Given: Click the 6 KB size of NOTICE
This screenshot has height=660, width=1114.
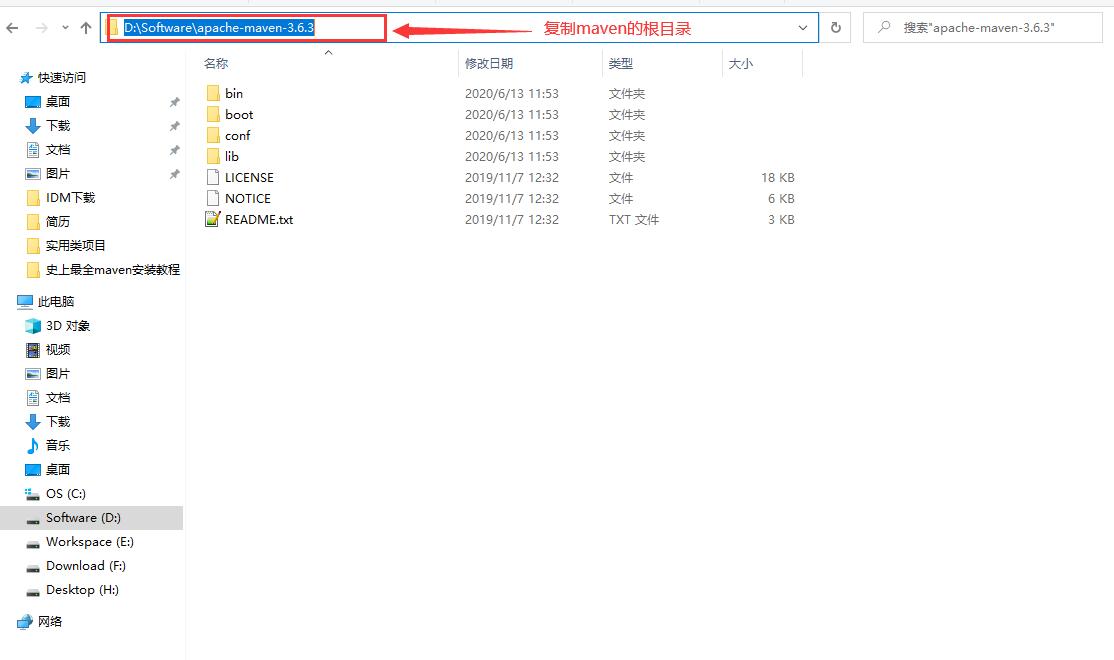Looking at the screenshot, I should click(x=782, y=198).
